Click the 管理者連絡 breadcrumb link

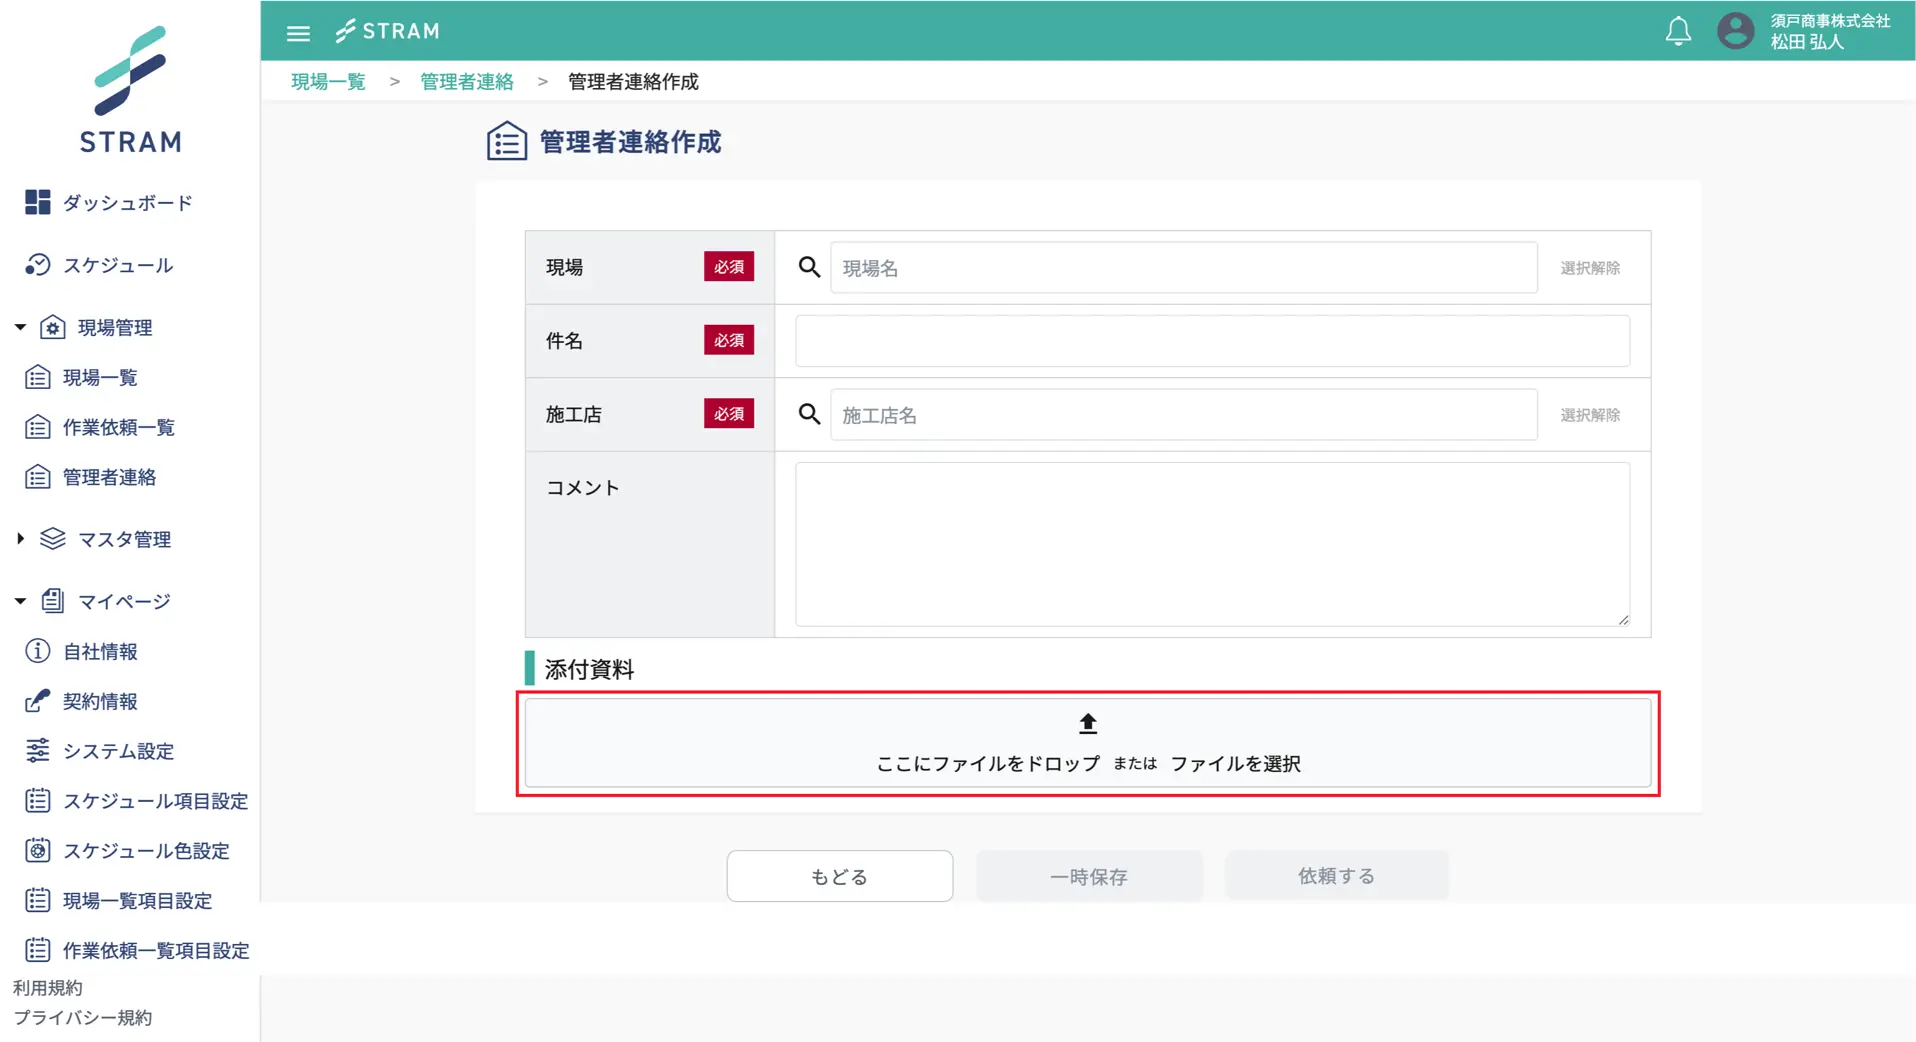pos(466,82)
